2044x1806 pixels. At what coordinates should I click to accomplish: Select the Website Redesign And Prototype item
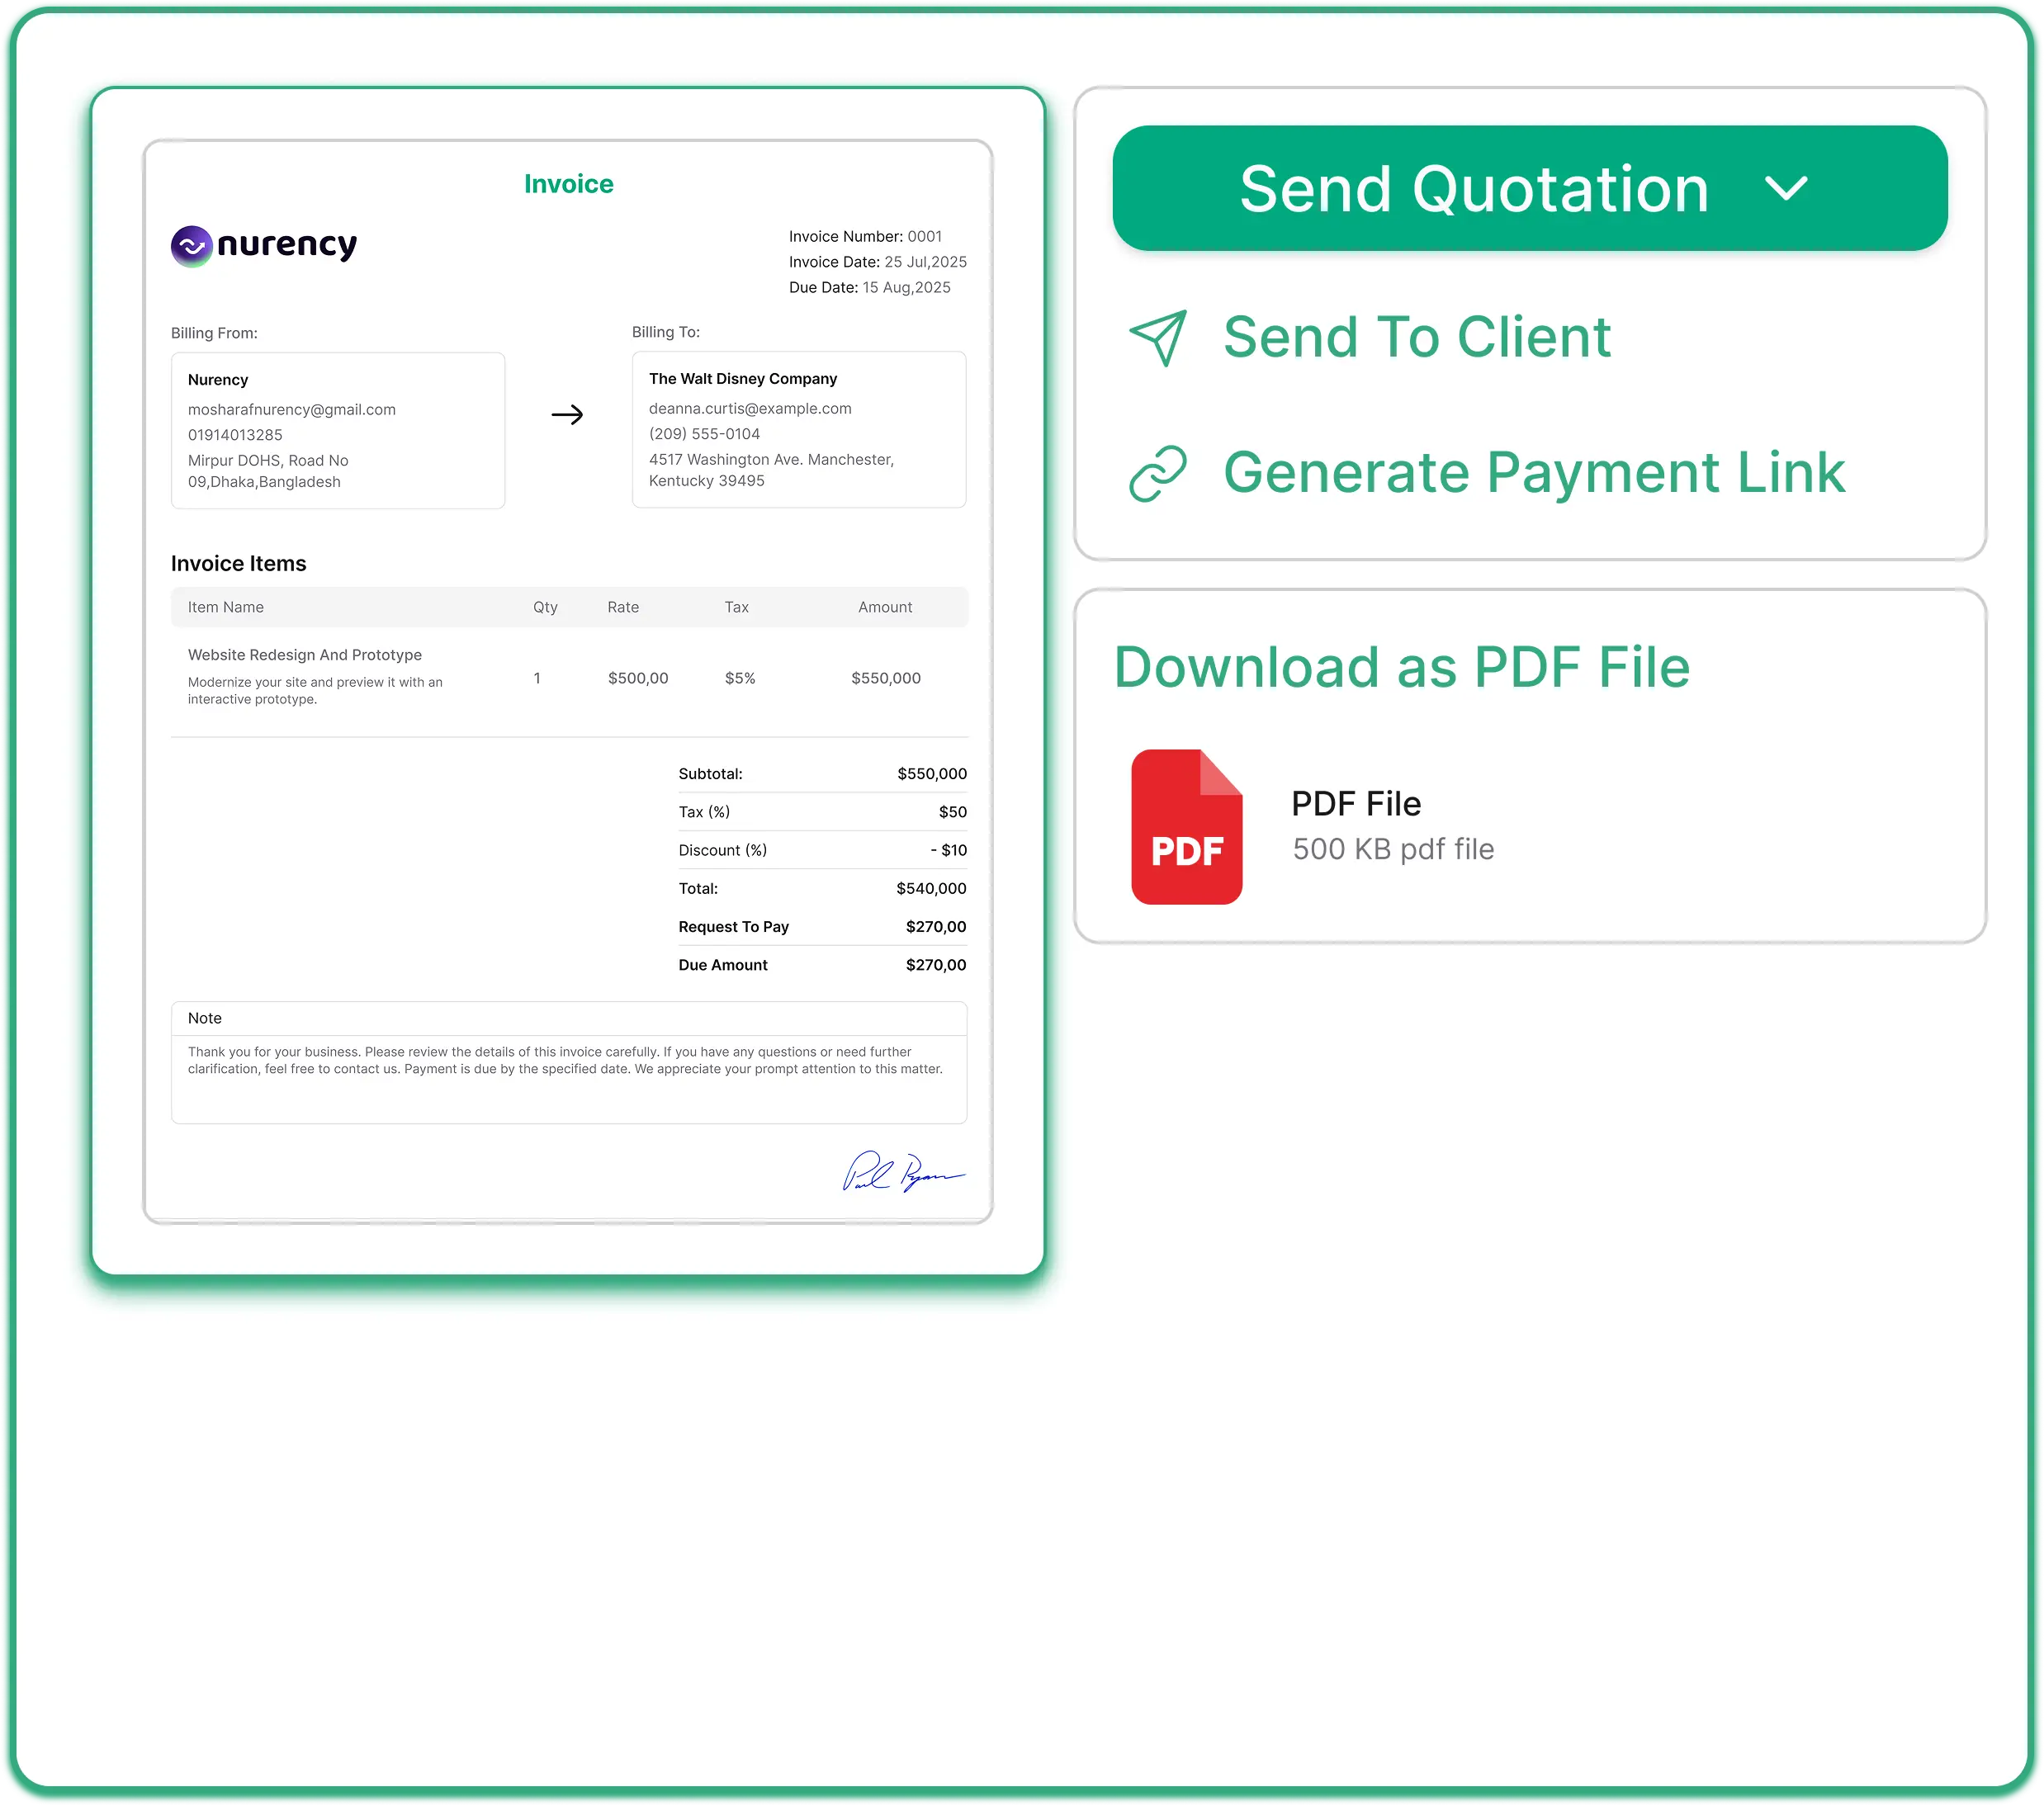(x=305, y=655)
